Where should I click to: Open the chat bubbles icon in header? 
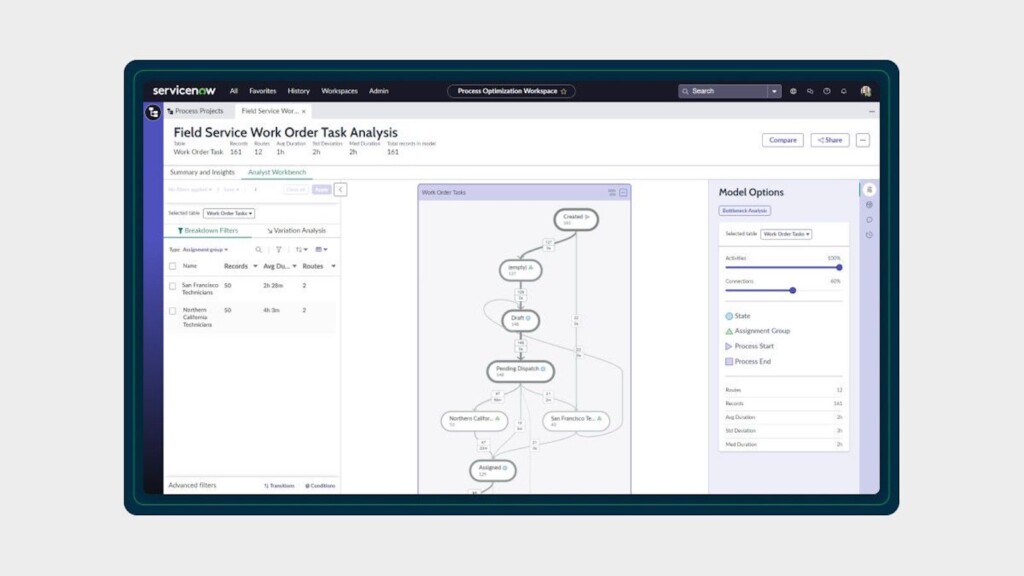coord(810,91)
